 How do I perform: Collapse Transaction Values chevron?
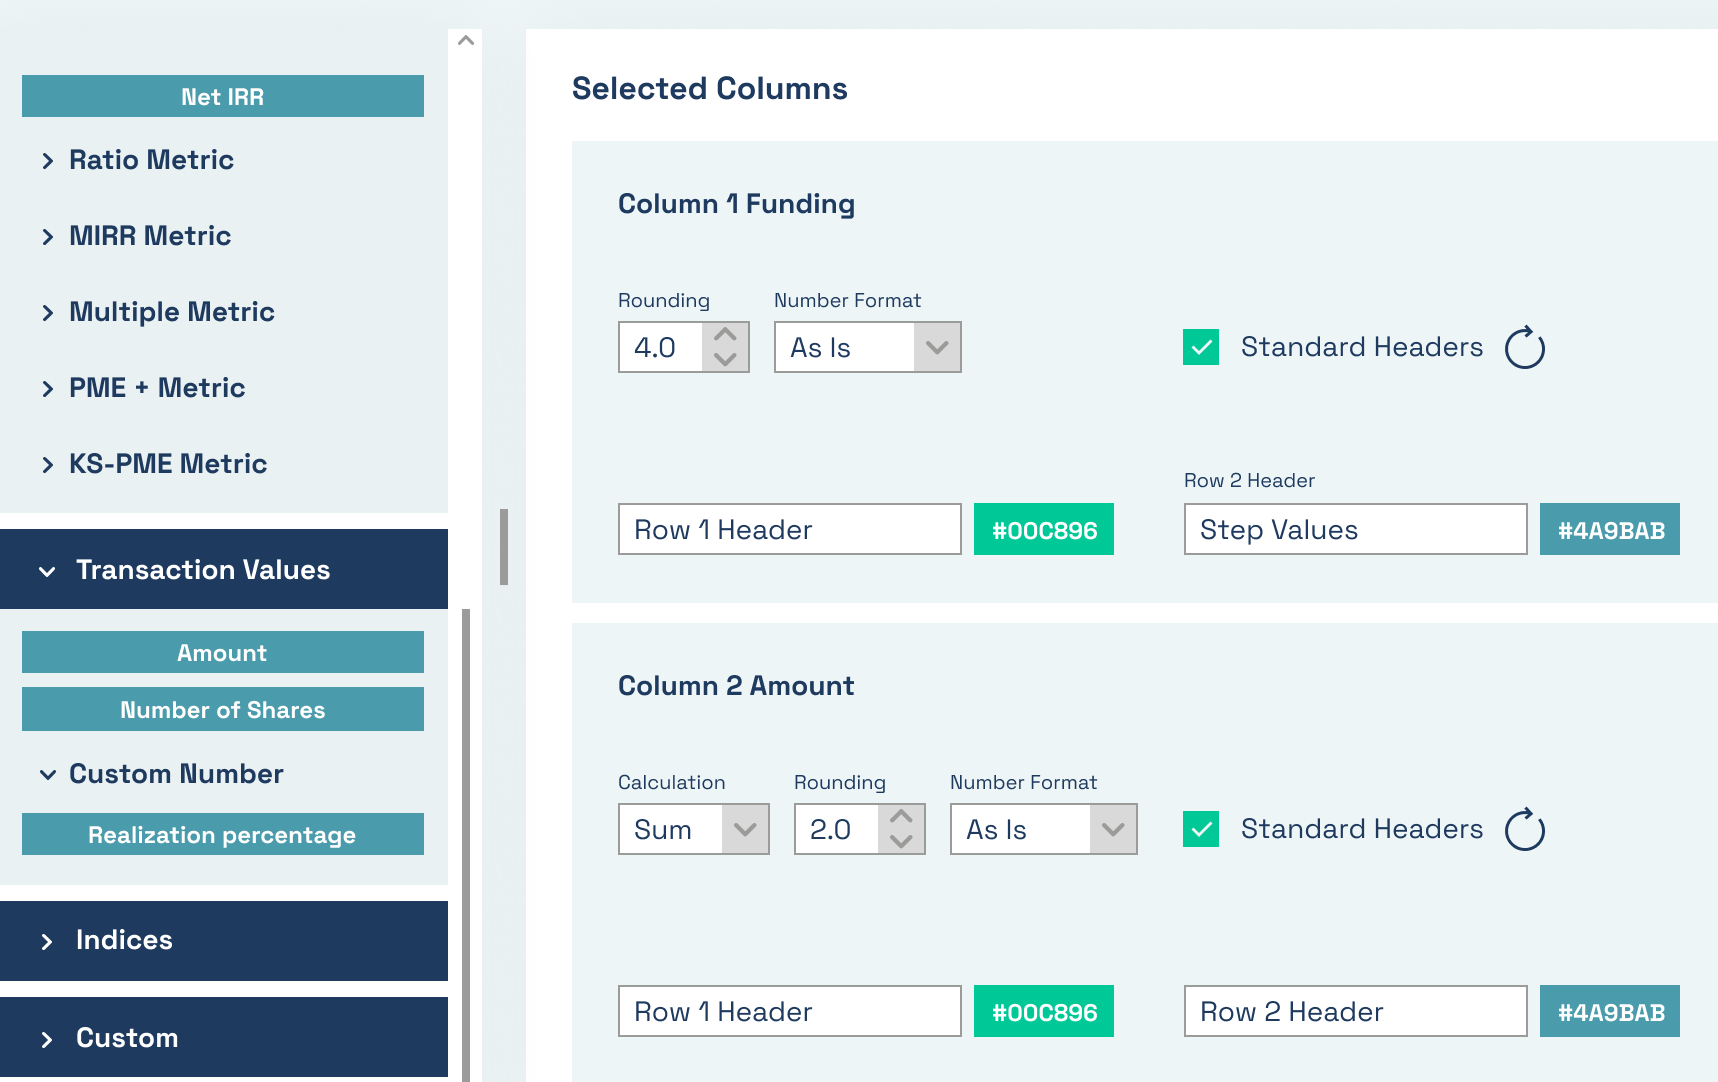pos(47,571)
